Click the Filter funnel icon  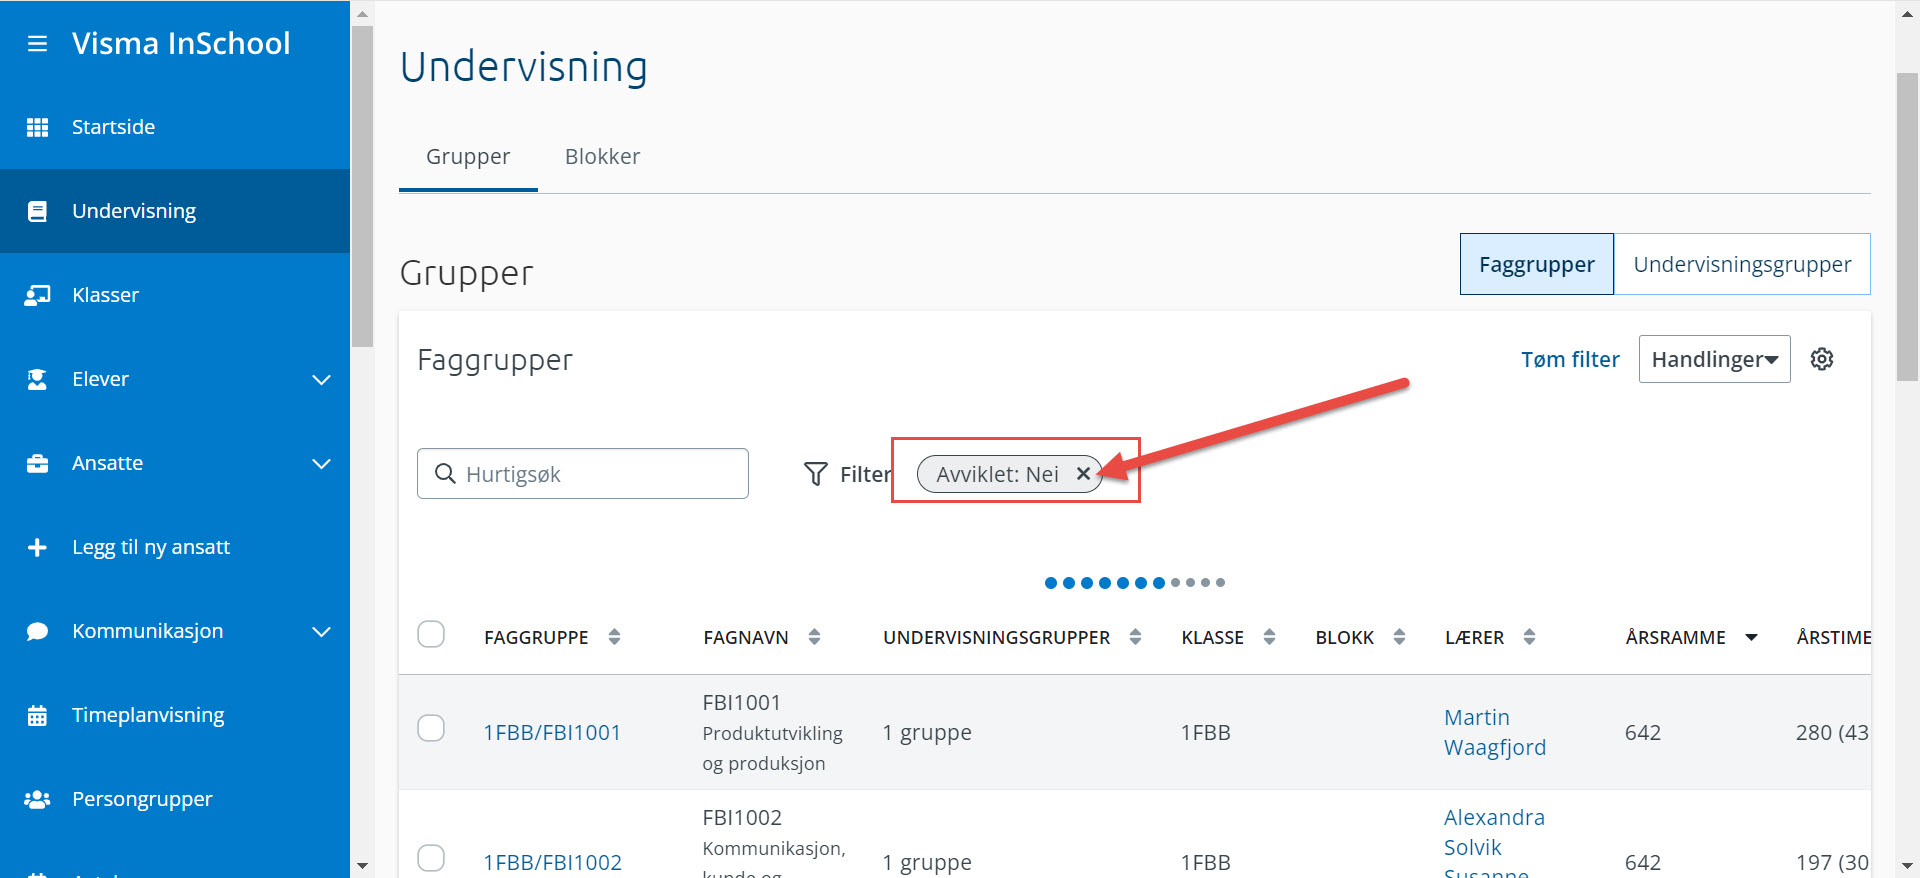click(816, 474)
